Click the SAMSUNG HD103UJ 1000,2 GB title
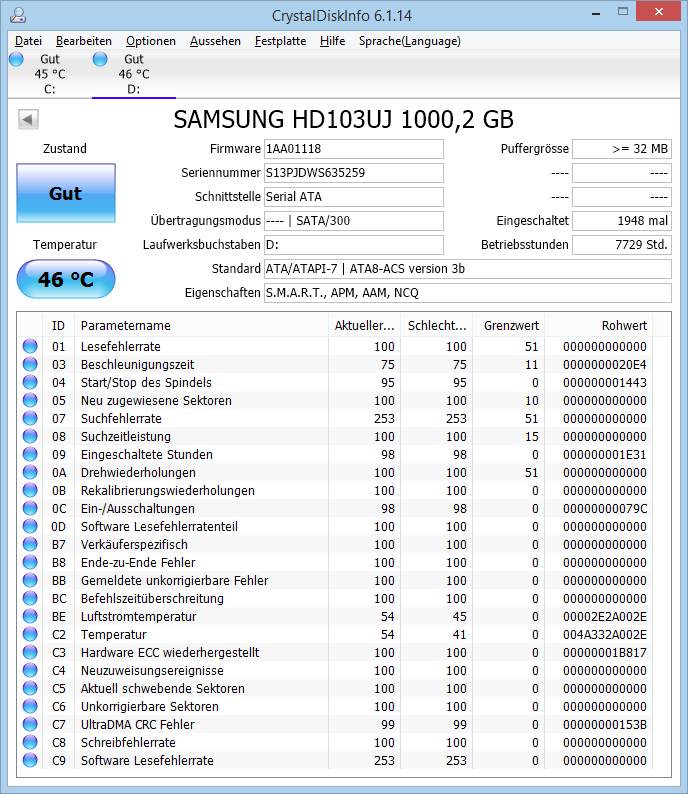The width and height of the screenshot is (688, 794). click(343, 120)
